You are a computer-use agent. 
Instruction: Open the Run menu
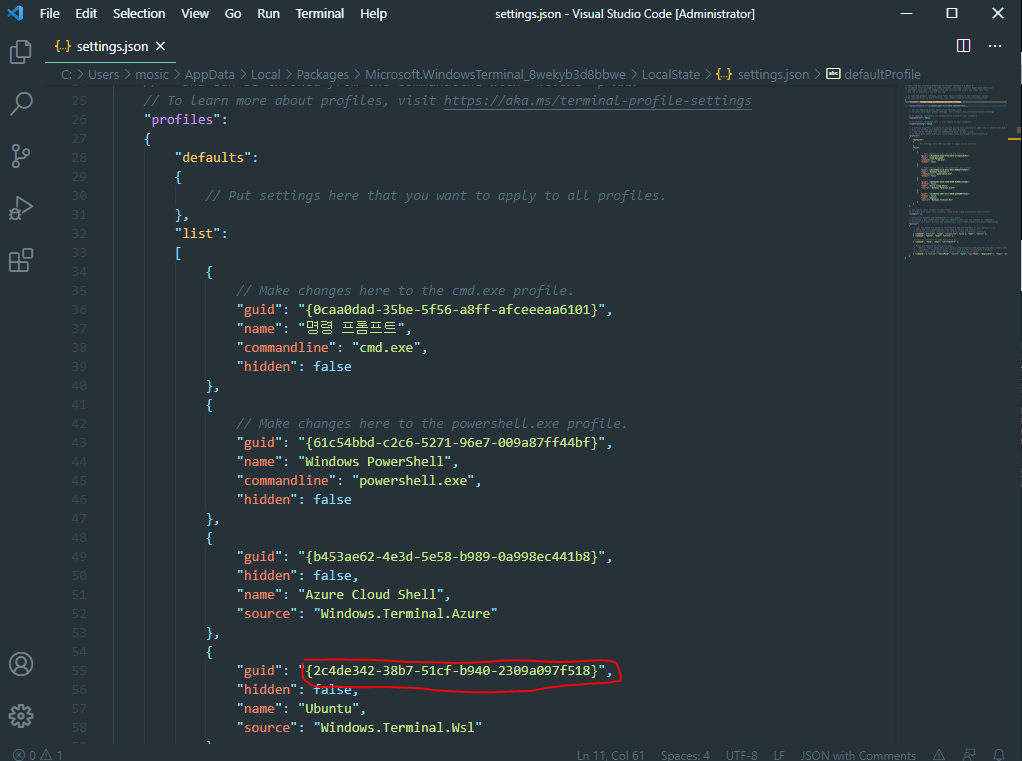point(268,14)
